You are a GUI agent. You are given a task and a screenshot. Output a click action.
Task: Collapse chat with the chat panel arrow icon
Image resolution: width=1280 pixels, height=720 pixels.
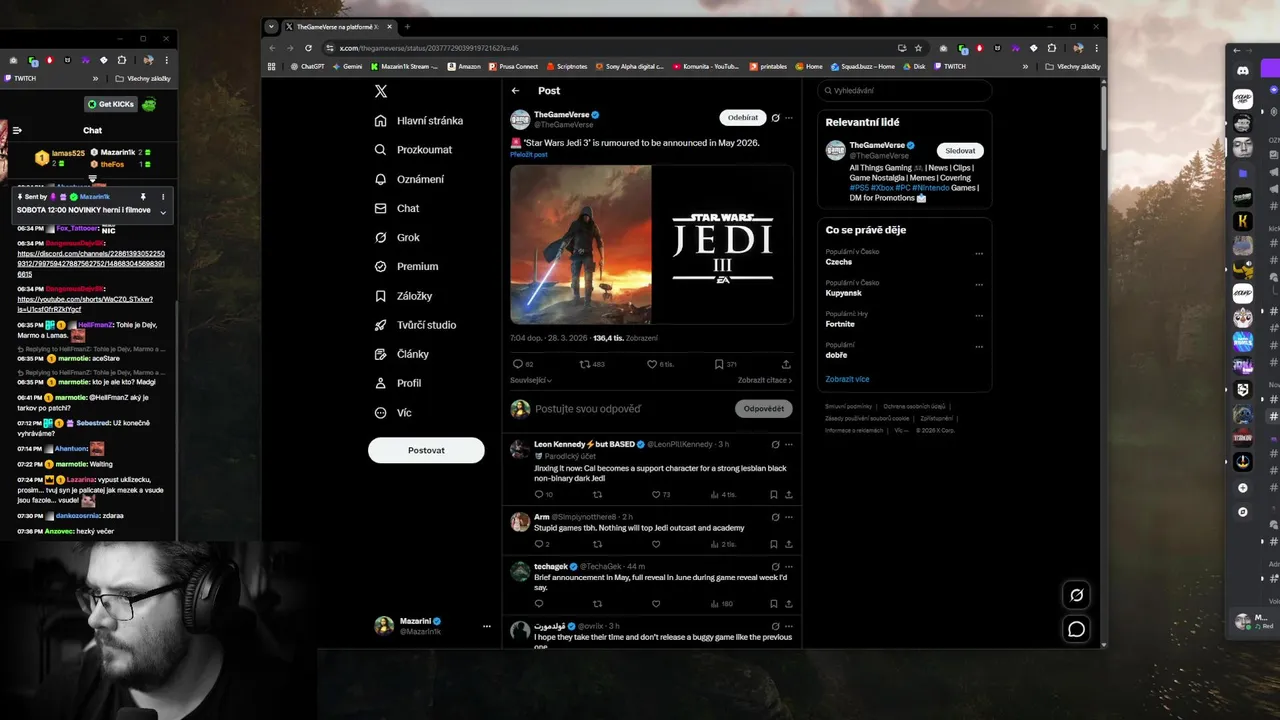(x=17, y=130)
